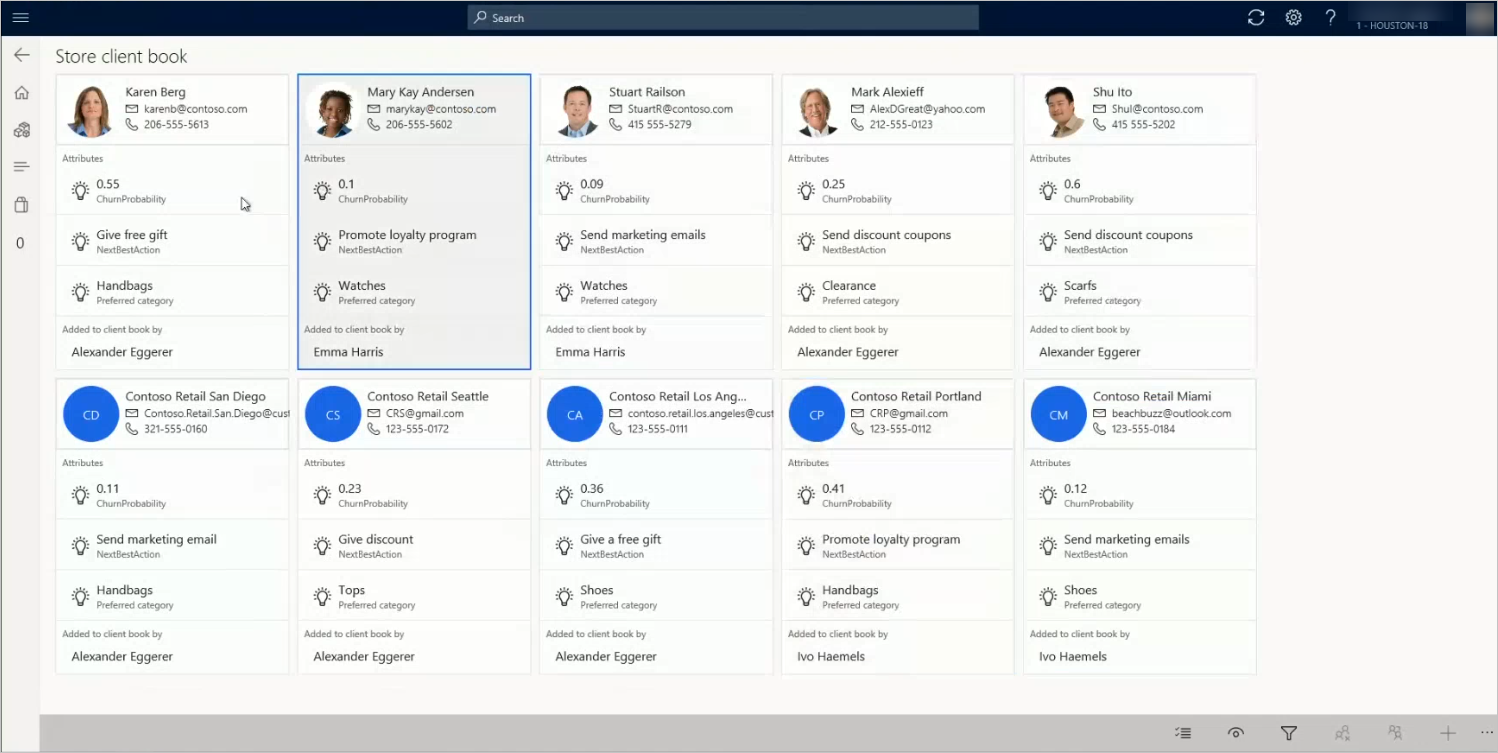The height and width of the screenshot is (753, 1498).
Task: Open the insights eye icon in bottom toolbar
Action: pos(1236,733)
